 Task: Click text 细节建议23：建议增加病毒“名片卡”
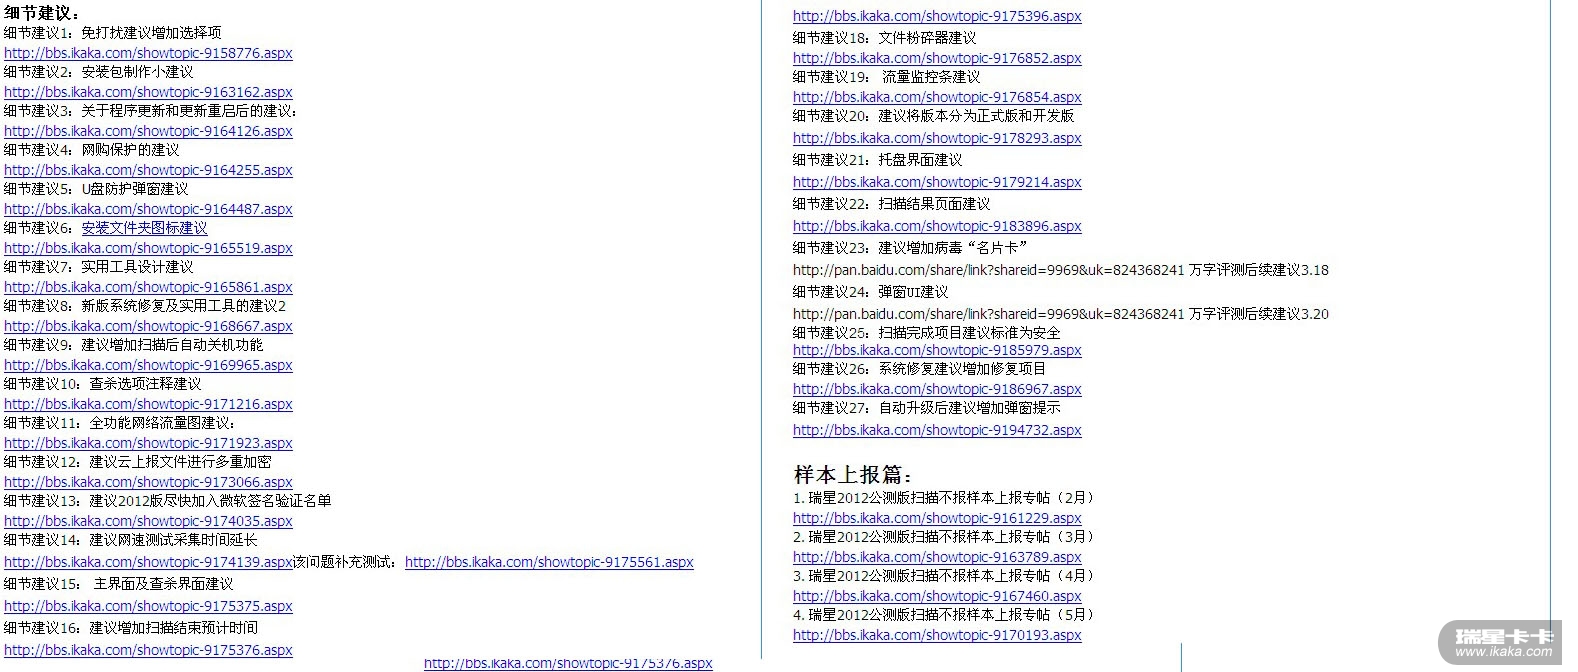click(x=911, y=248)
